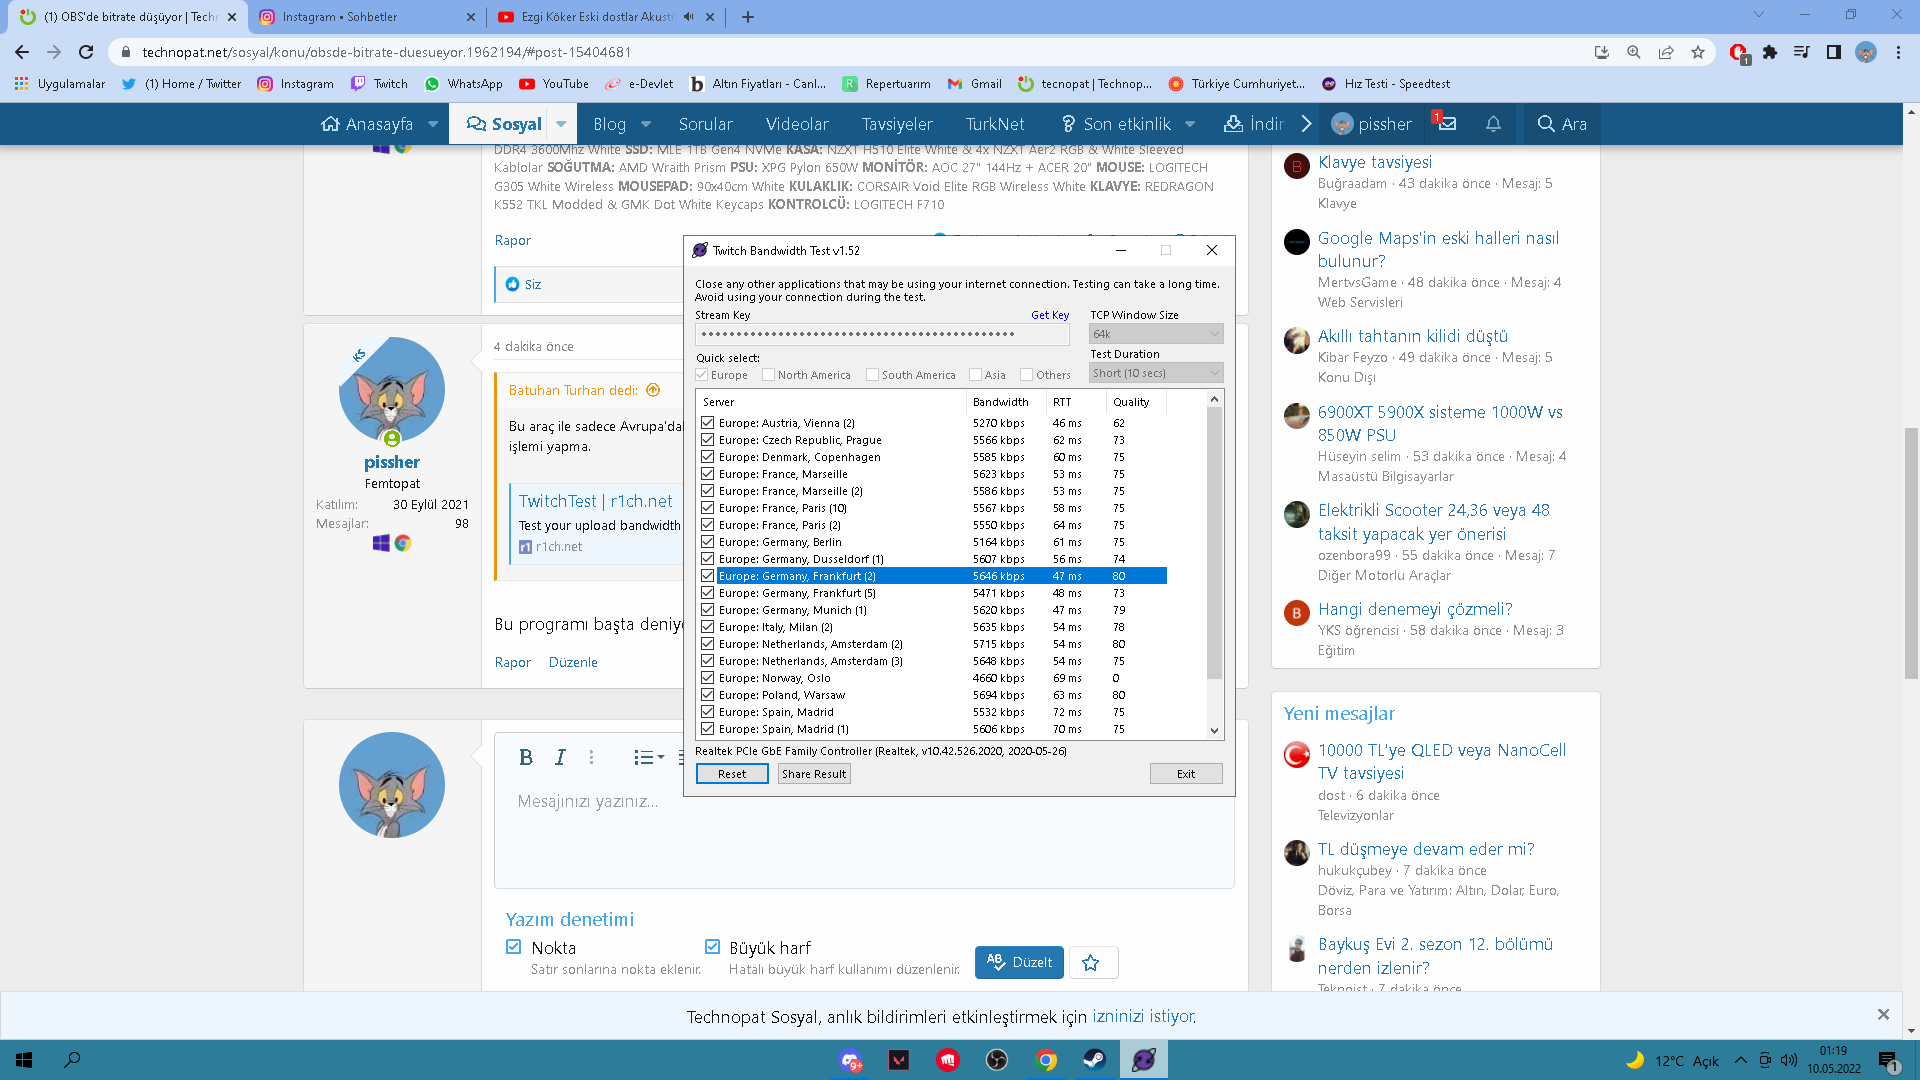Open the Sorular menu item
Image resolution: width=1920 pixels, height=1080 pixels.
click(705, 124)
